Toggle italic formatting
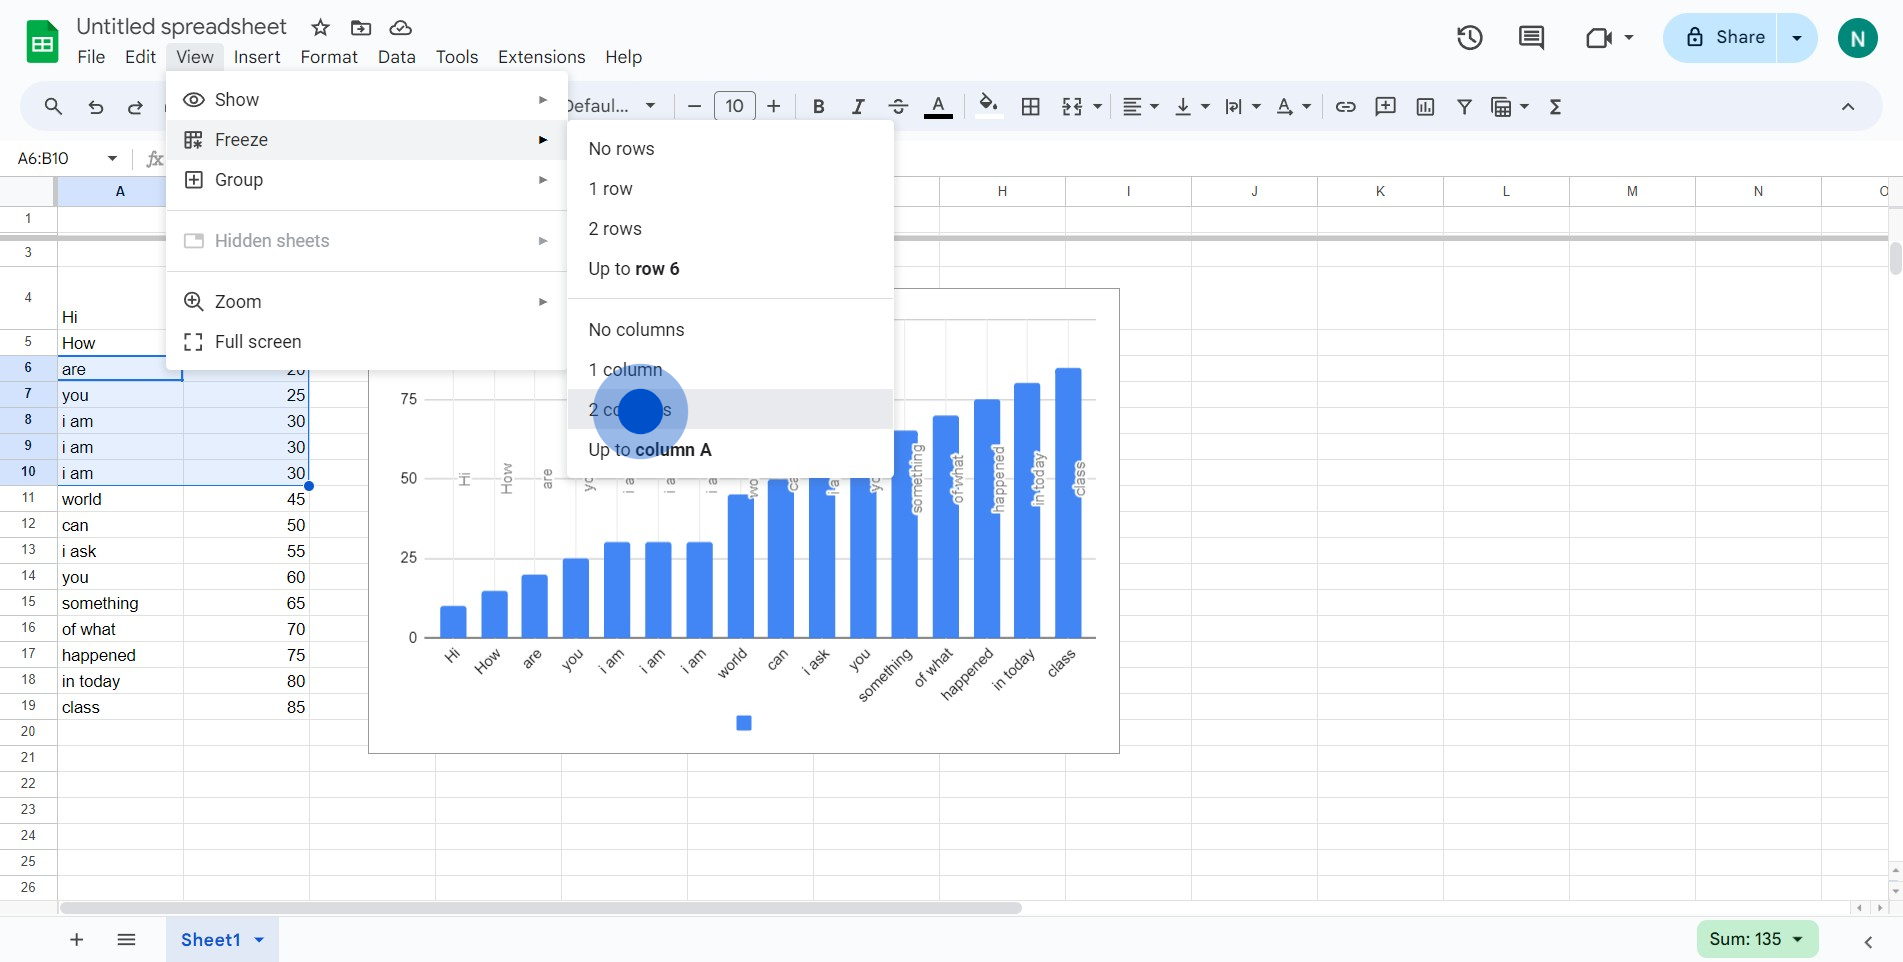Image resolution: width=1903 pixels, height=962 pixels. [x=857, y=107]
